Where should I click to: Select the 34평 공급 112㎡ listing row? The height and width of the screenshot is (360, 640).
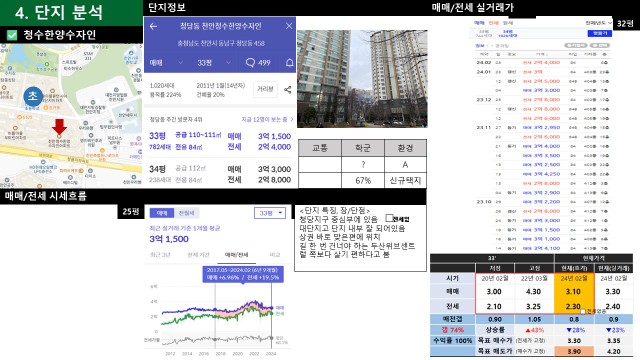pos(220,174)
